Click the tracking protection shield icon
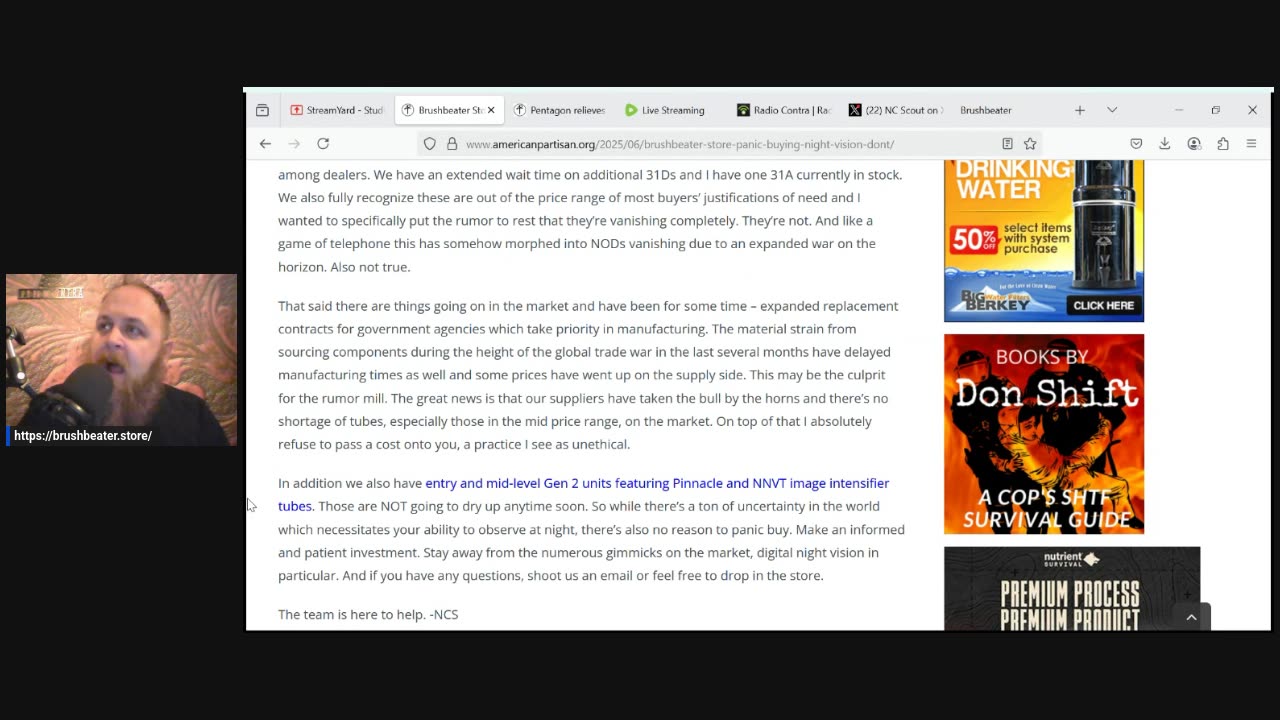1280x720 pixels. tap(430, 144)
